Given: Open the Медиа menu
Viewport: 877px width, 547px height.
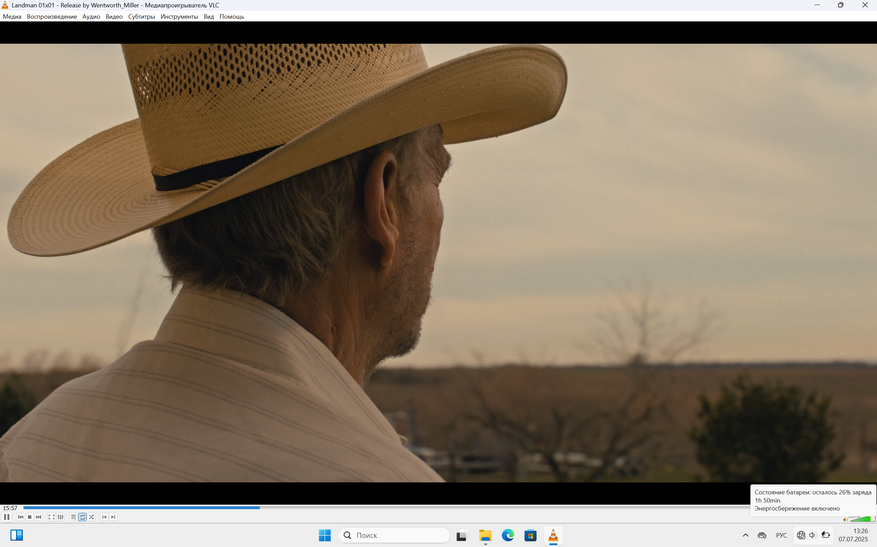Looking at the screenshot, I should click(12, 17).
